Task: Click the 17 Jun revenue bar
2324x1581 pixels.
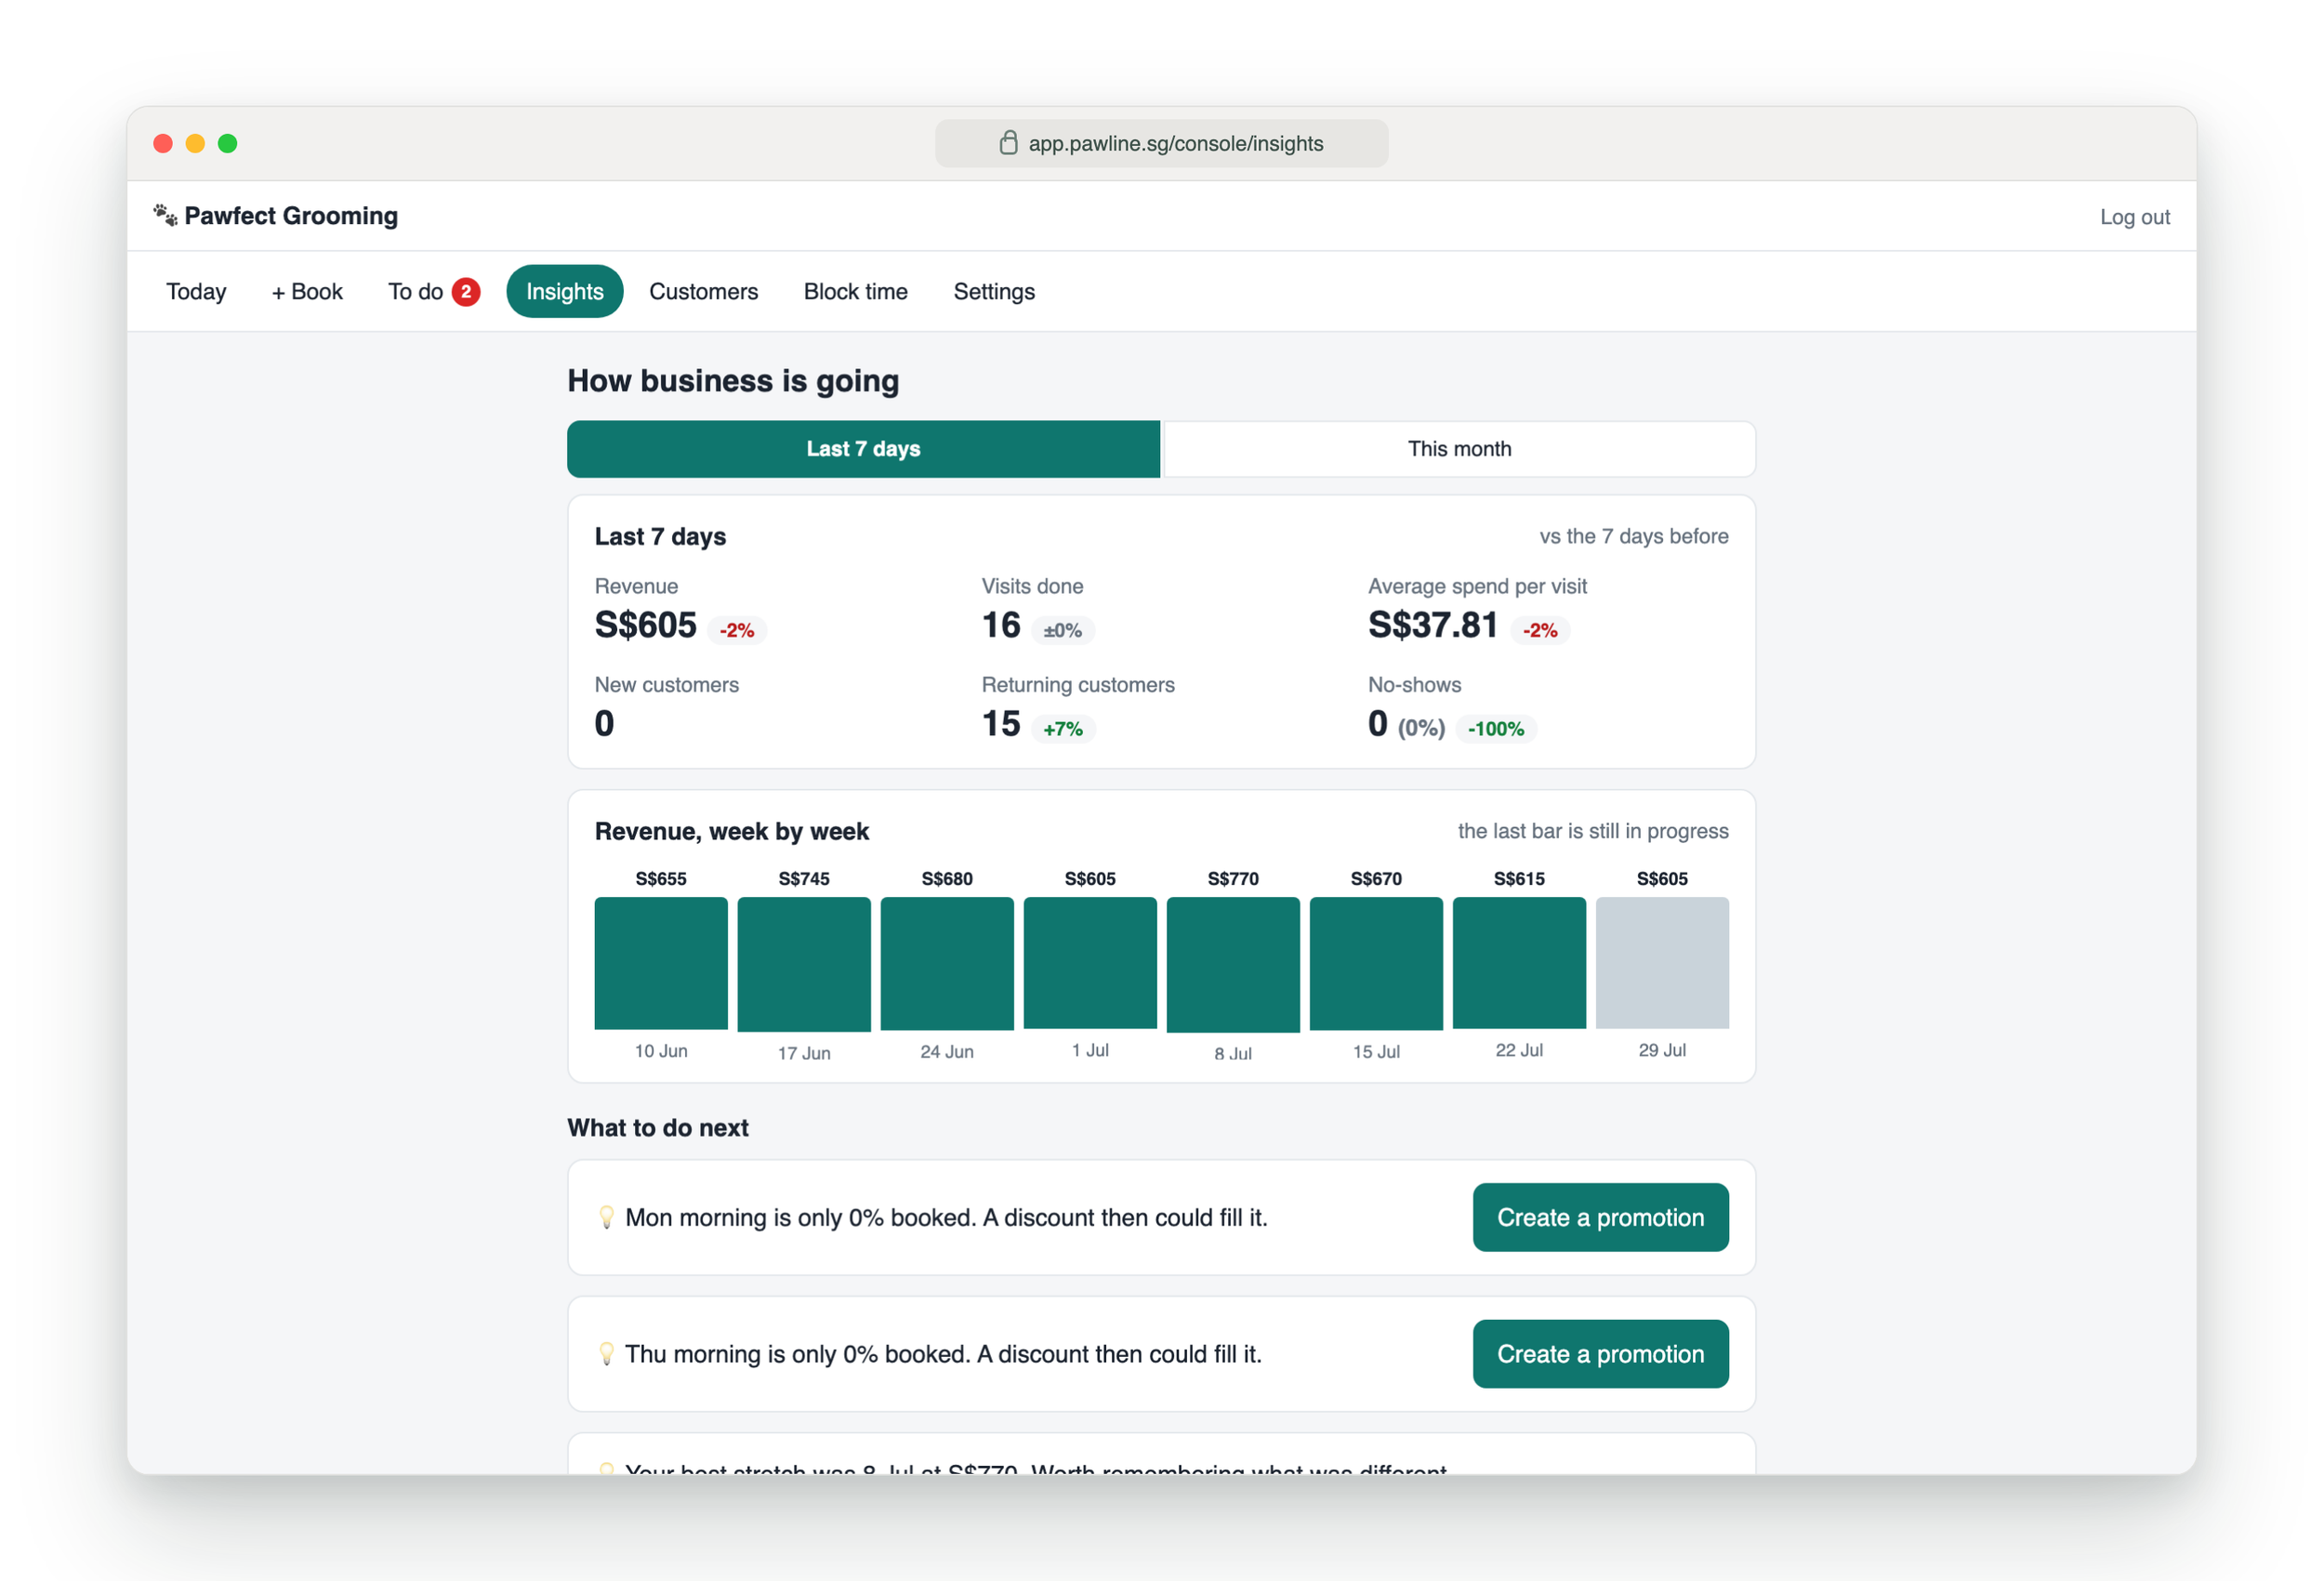Action: [x=804, y=964]
